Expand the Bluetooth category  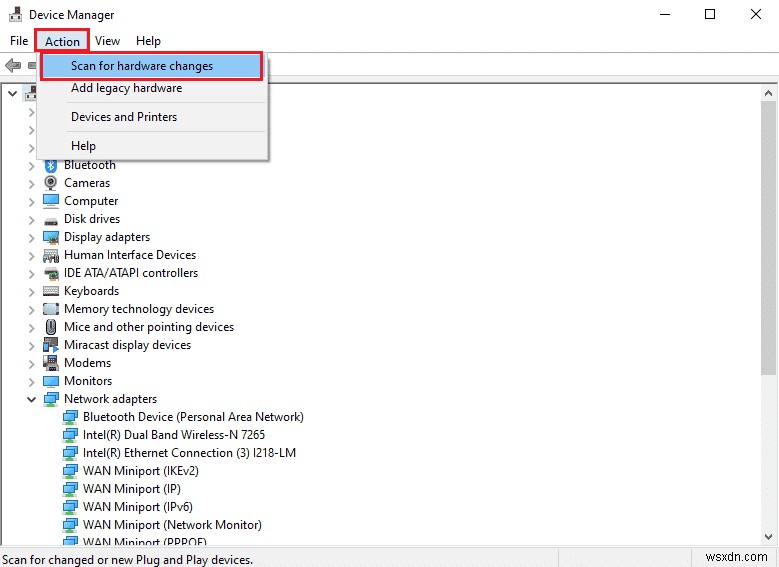(x=31, y=166)
